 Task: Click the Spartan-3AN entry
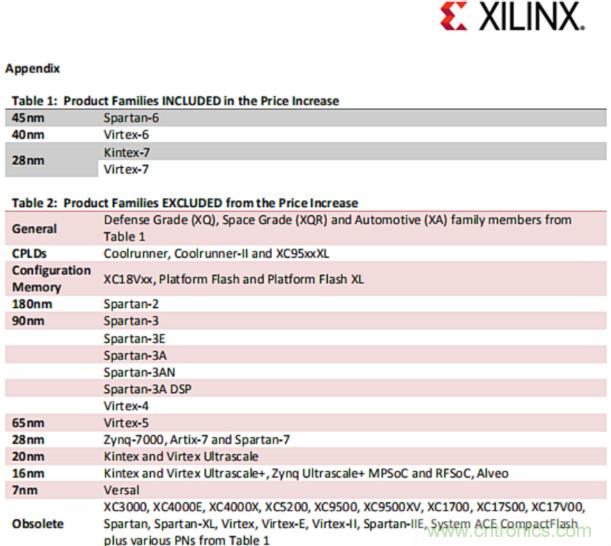(140, 372)
